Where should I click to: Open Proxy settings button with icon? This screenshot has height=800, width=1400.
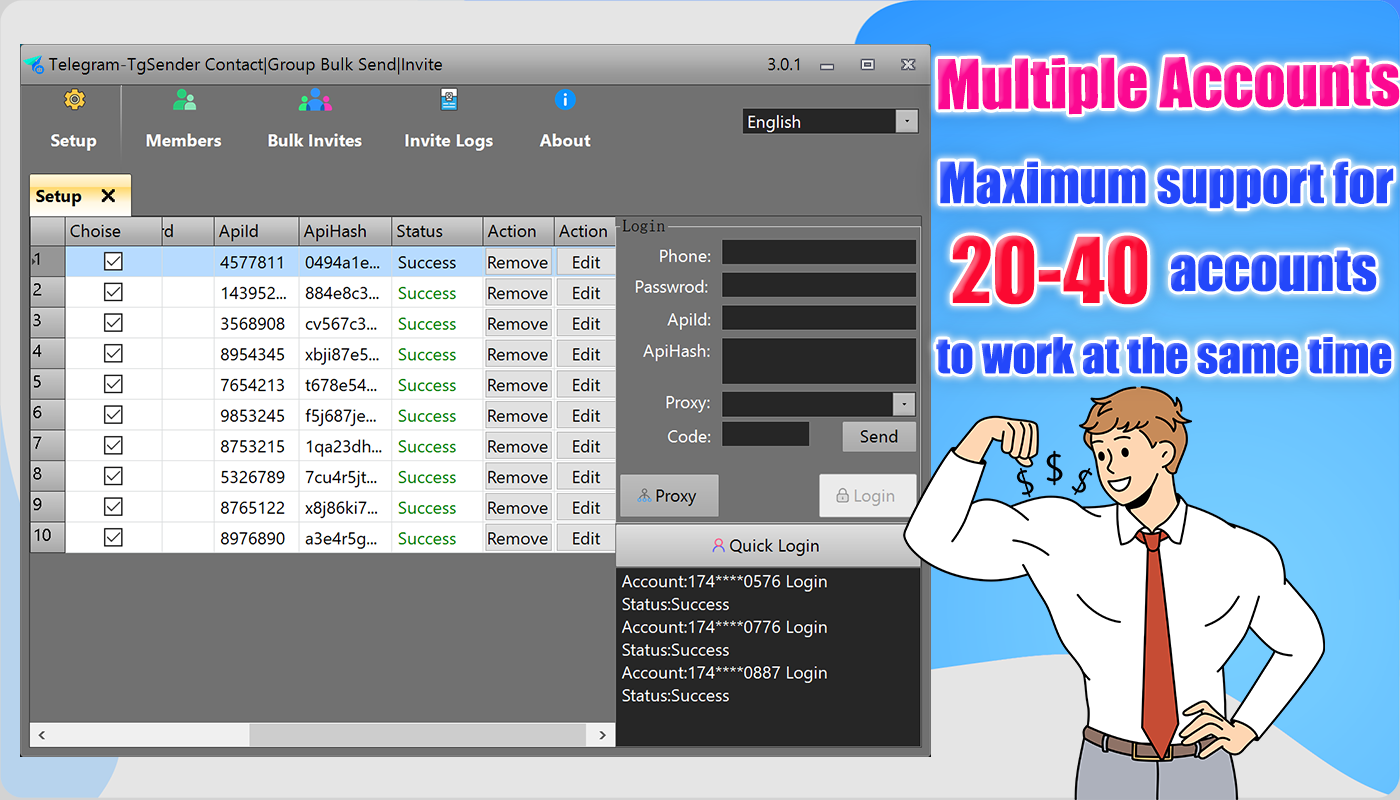(x=669, y=496)
